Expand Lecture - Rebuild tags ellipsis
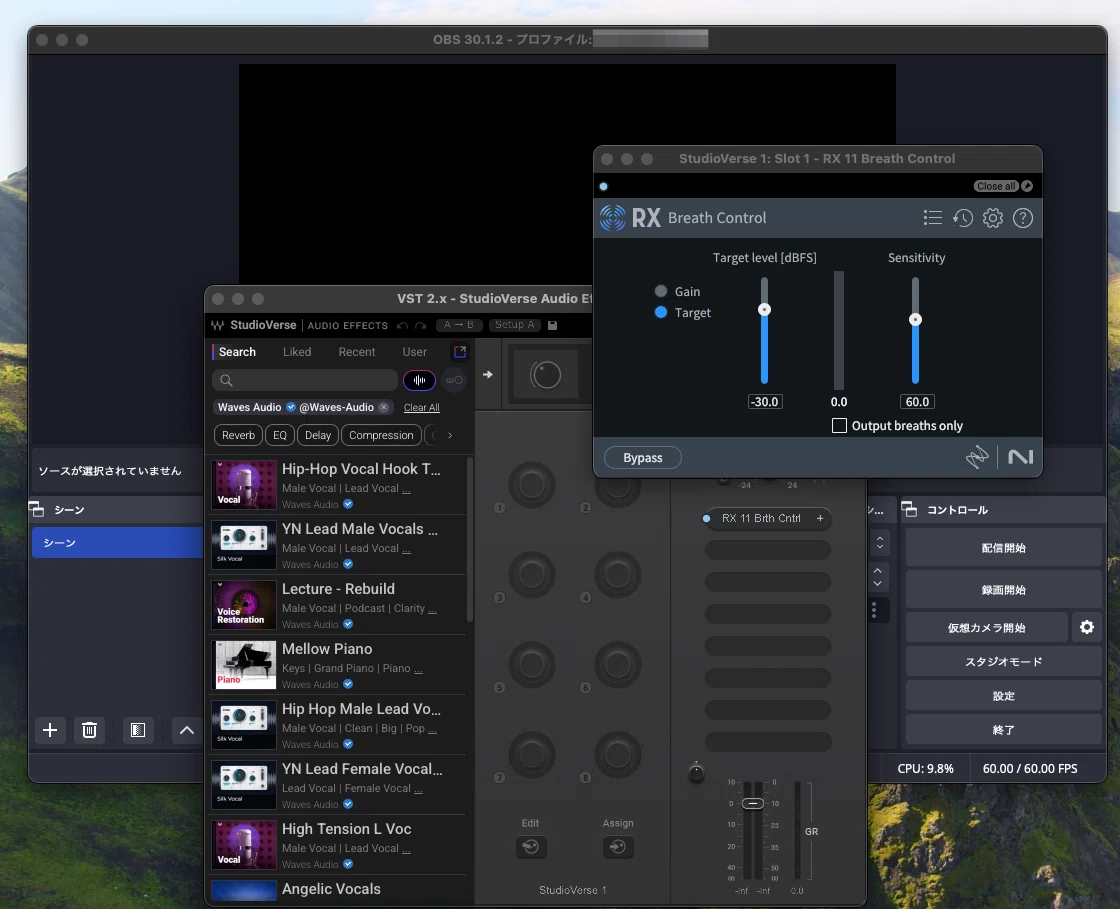1120x909 pixels. (432, 609)
